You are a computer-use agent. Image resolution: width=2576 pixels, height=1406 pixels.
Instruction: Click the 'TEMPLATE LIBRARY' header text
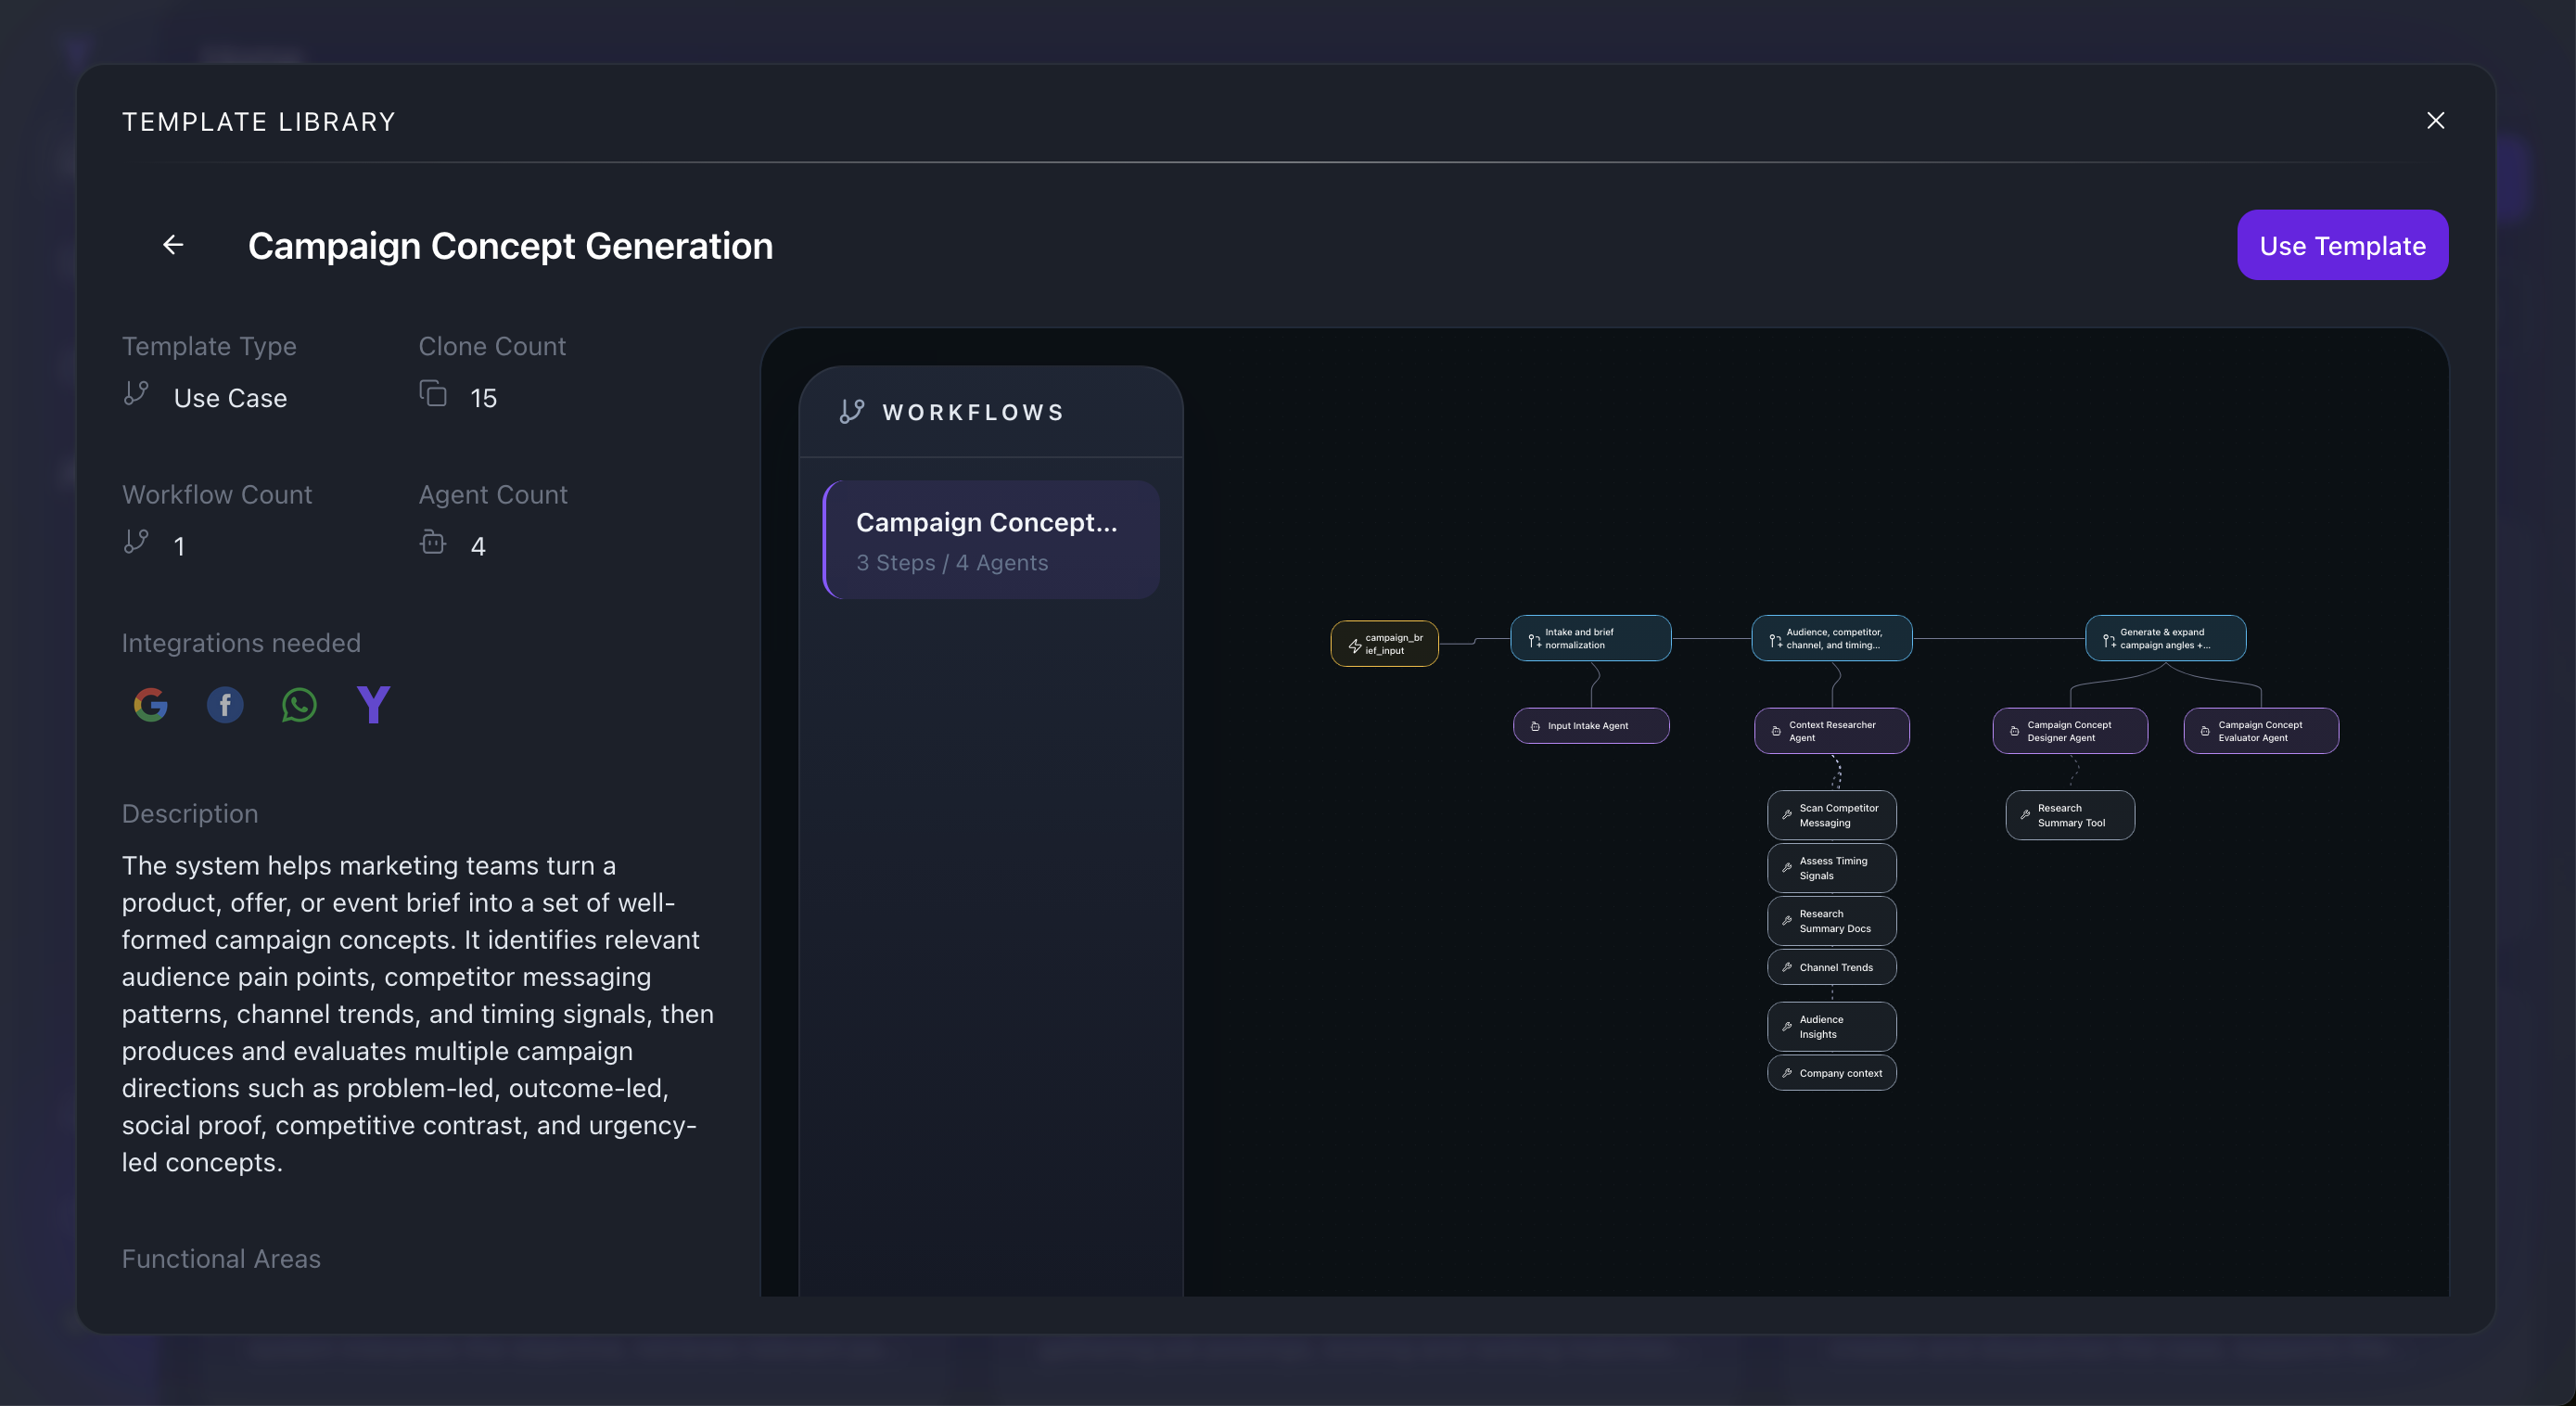[x=259, y=122]
